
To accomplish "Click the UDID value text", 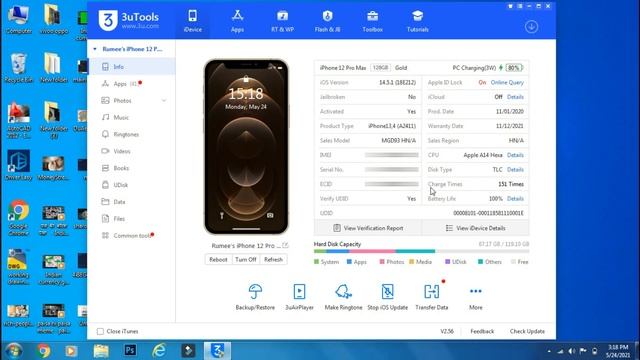I will coord(488,213).
